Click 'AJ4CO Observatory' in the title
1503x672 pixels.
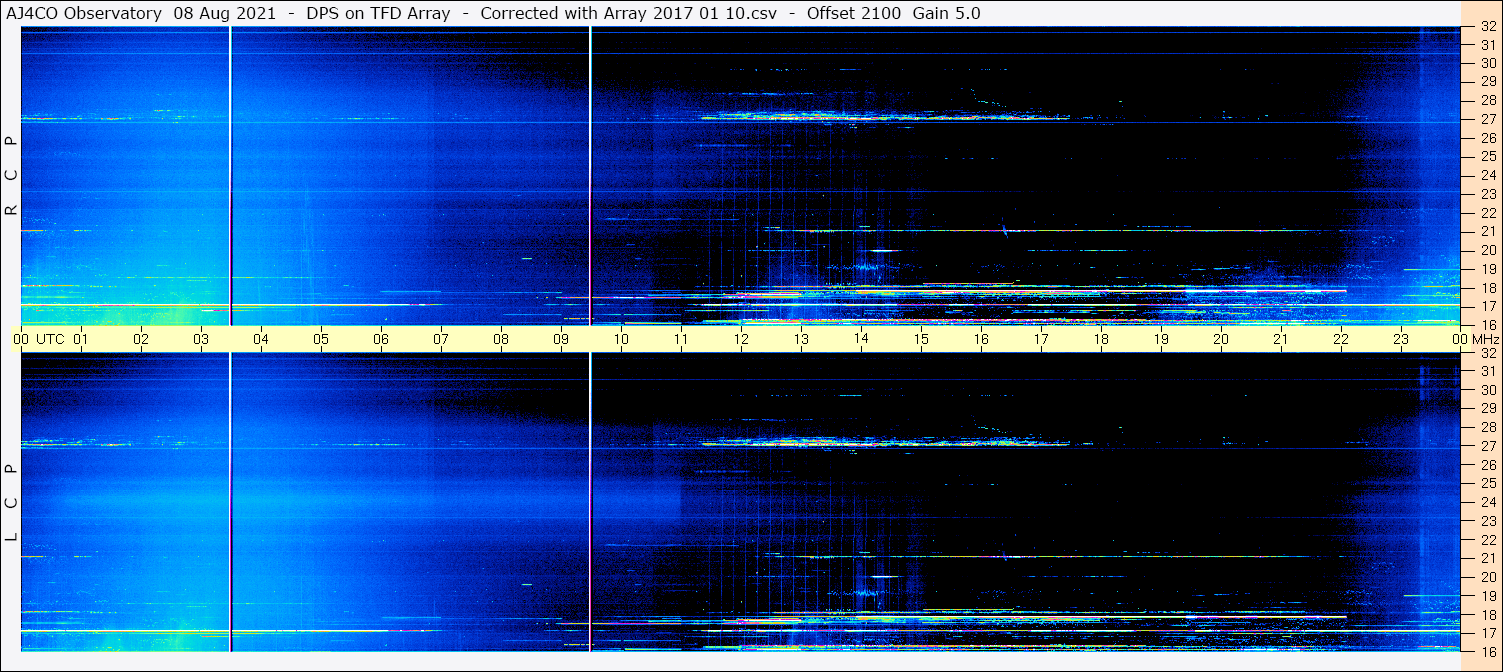tap(83, 13)
